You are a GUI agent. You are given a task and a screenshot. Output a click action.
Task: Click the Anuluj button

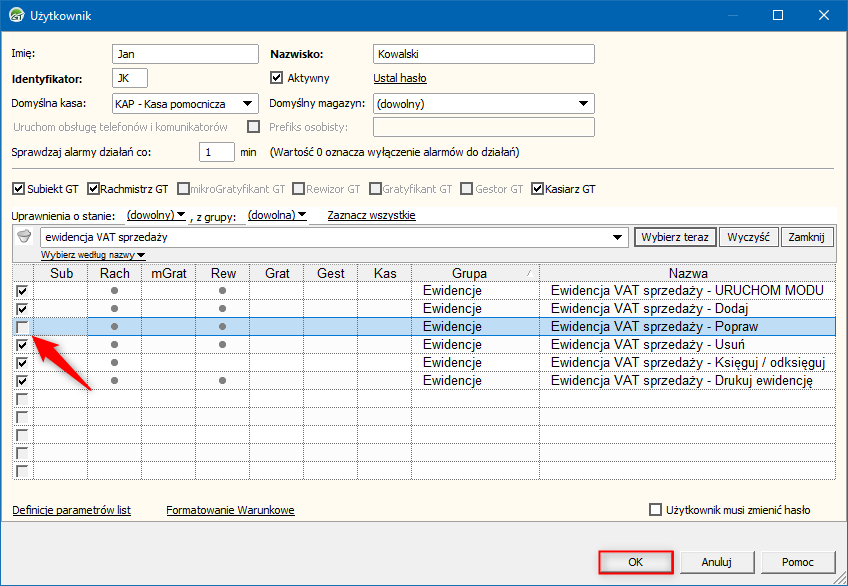(x=717, y=562)
